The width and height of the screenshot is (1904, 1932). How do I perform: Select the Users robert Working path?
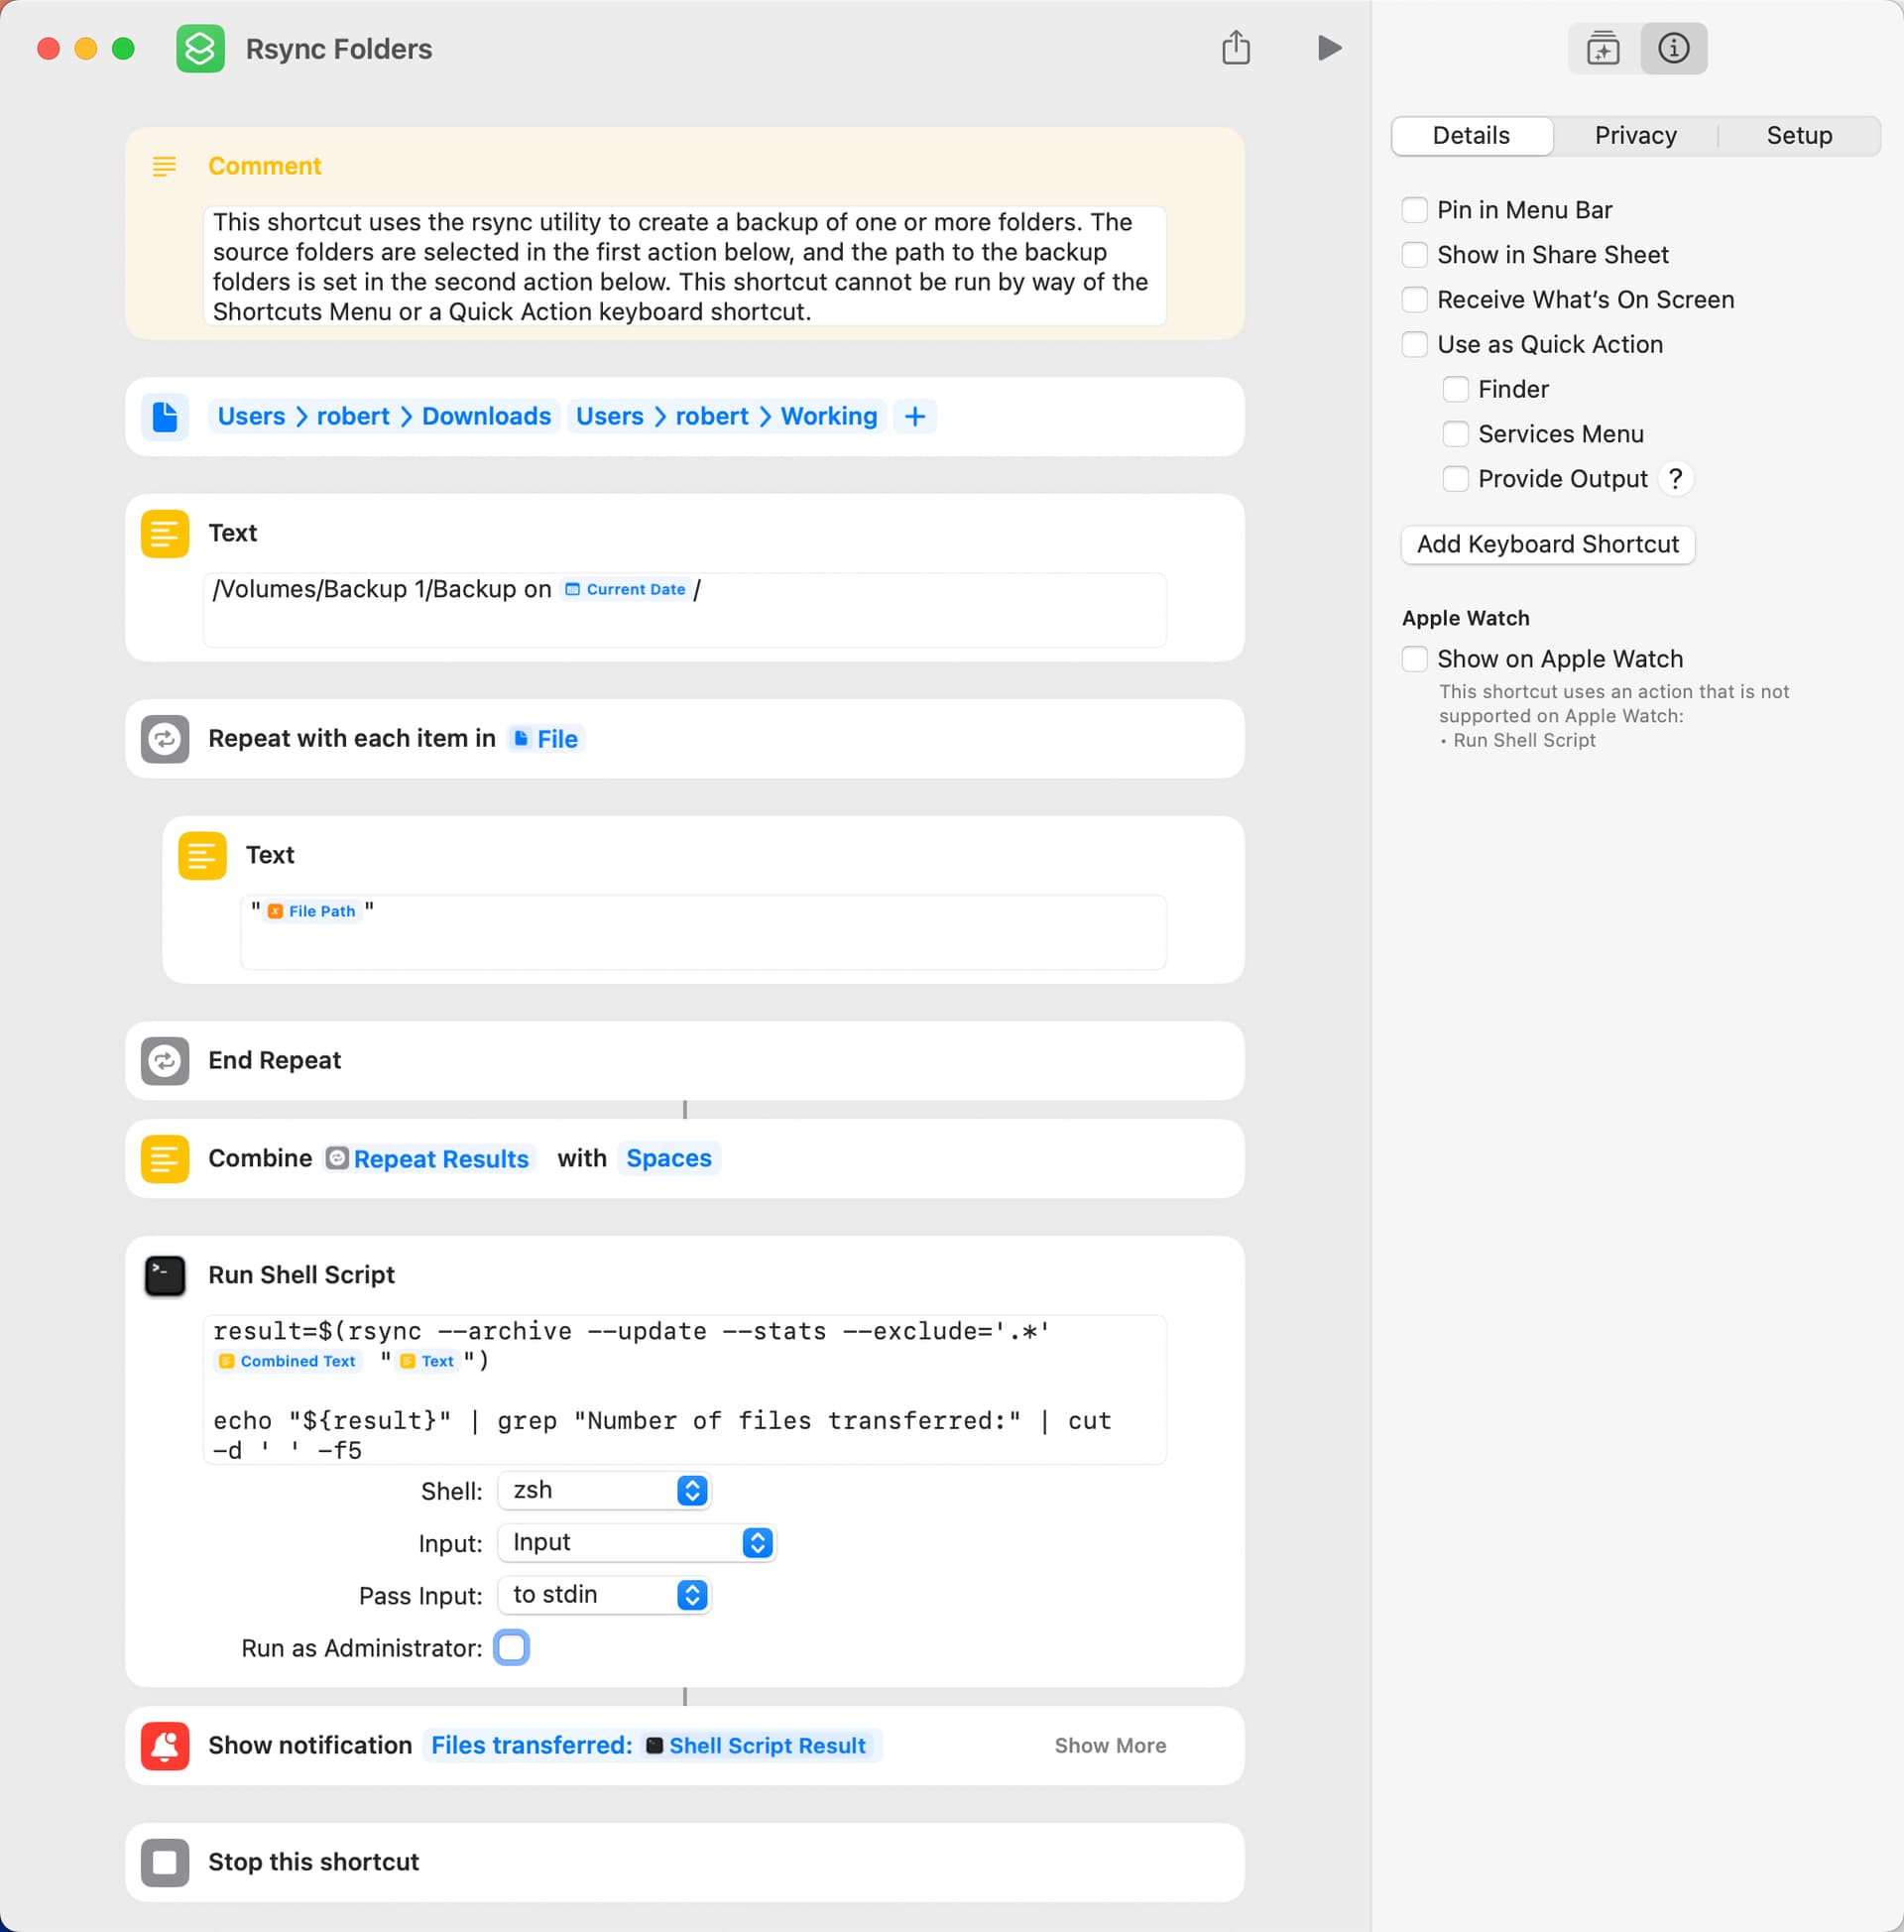click(x=727, y=417)
